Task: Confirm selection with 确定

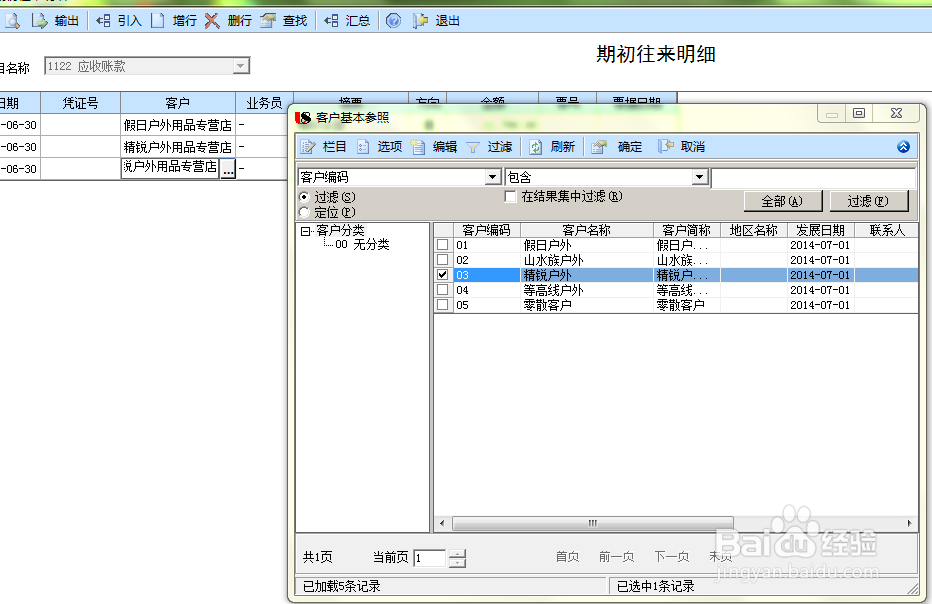Action: (617, 147)
